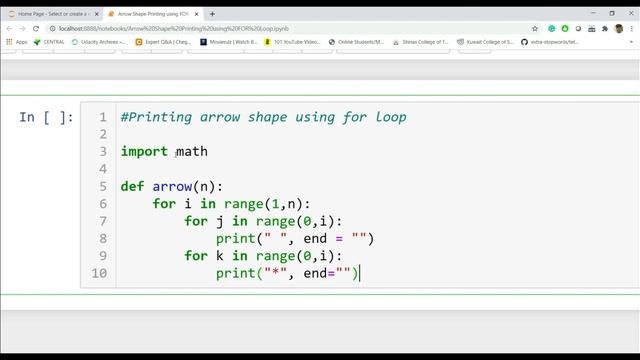Open the Extensions puzzle menu

pyautogui.click(x=605, y=29)
